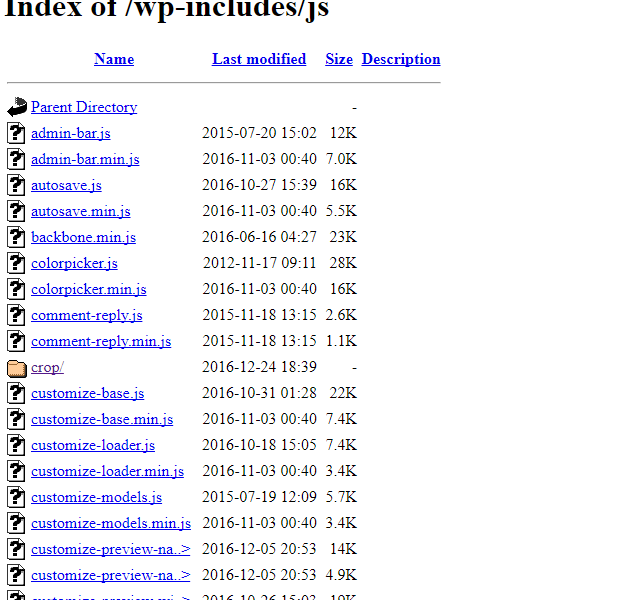This screenshot has width=629, height=600.
Task: Click the size value 7.0K
Action: 341,159
